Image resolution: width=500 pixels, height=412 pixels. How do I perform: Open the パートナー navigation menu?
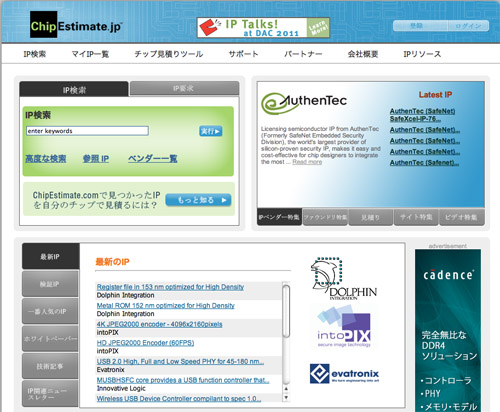click(x=303, y=54)
